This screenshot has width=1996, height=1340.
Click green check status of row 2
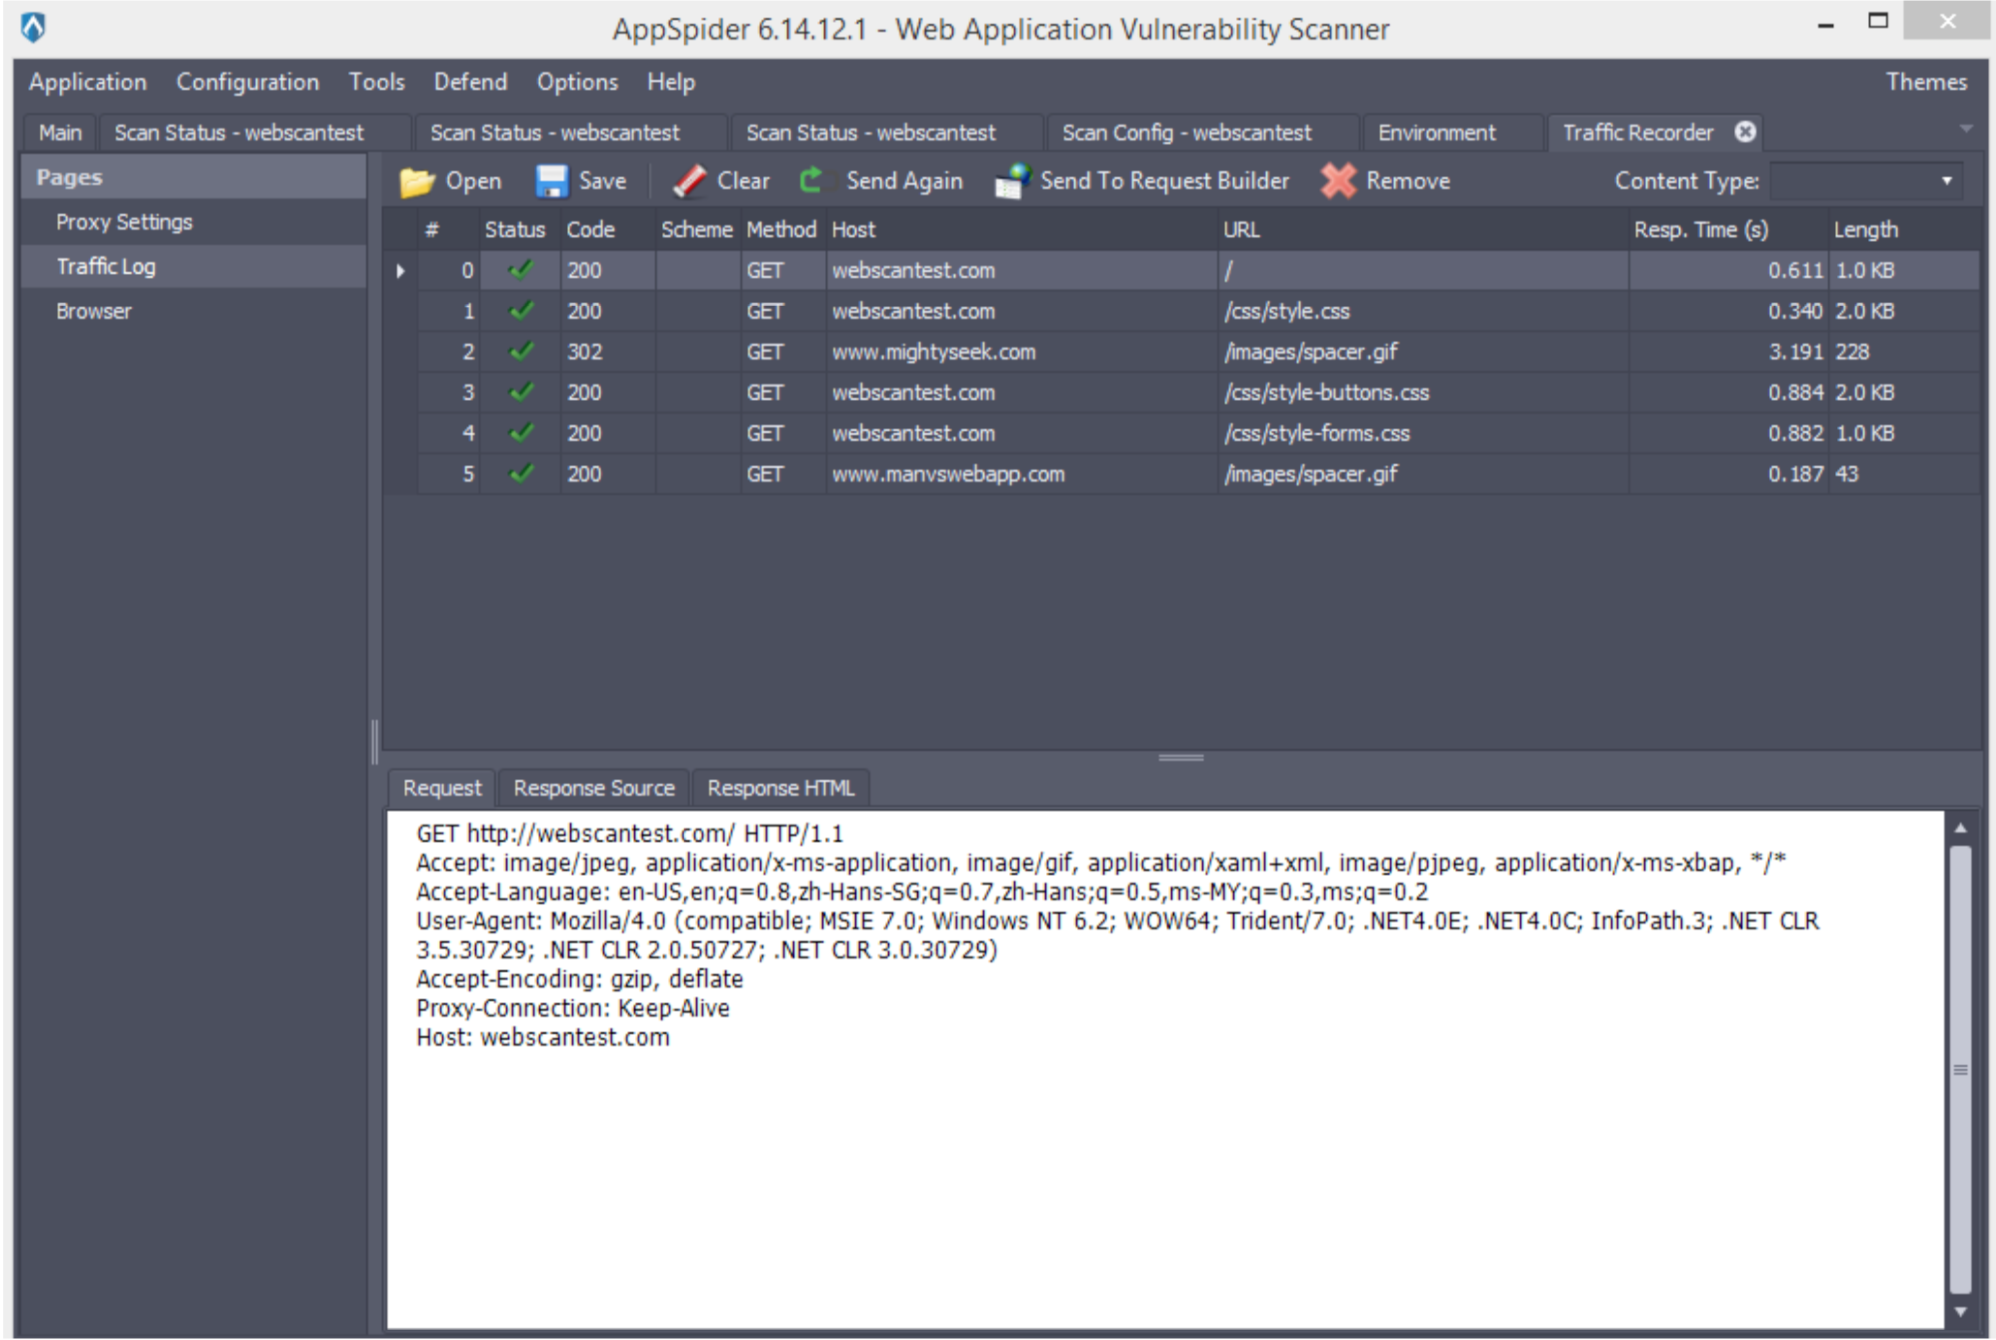[x=521, y=352]
